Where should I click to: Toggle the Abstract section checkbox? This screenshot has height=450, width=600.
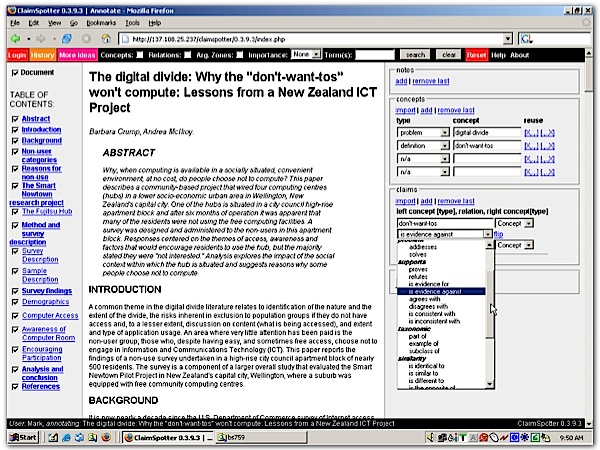click(15, 119)
